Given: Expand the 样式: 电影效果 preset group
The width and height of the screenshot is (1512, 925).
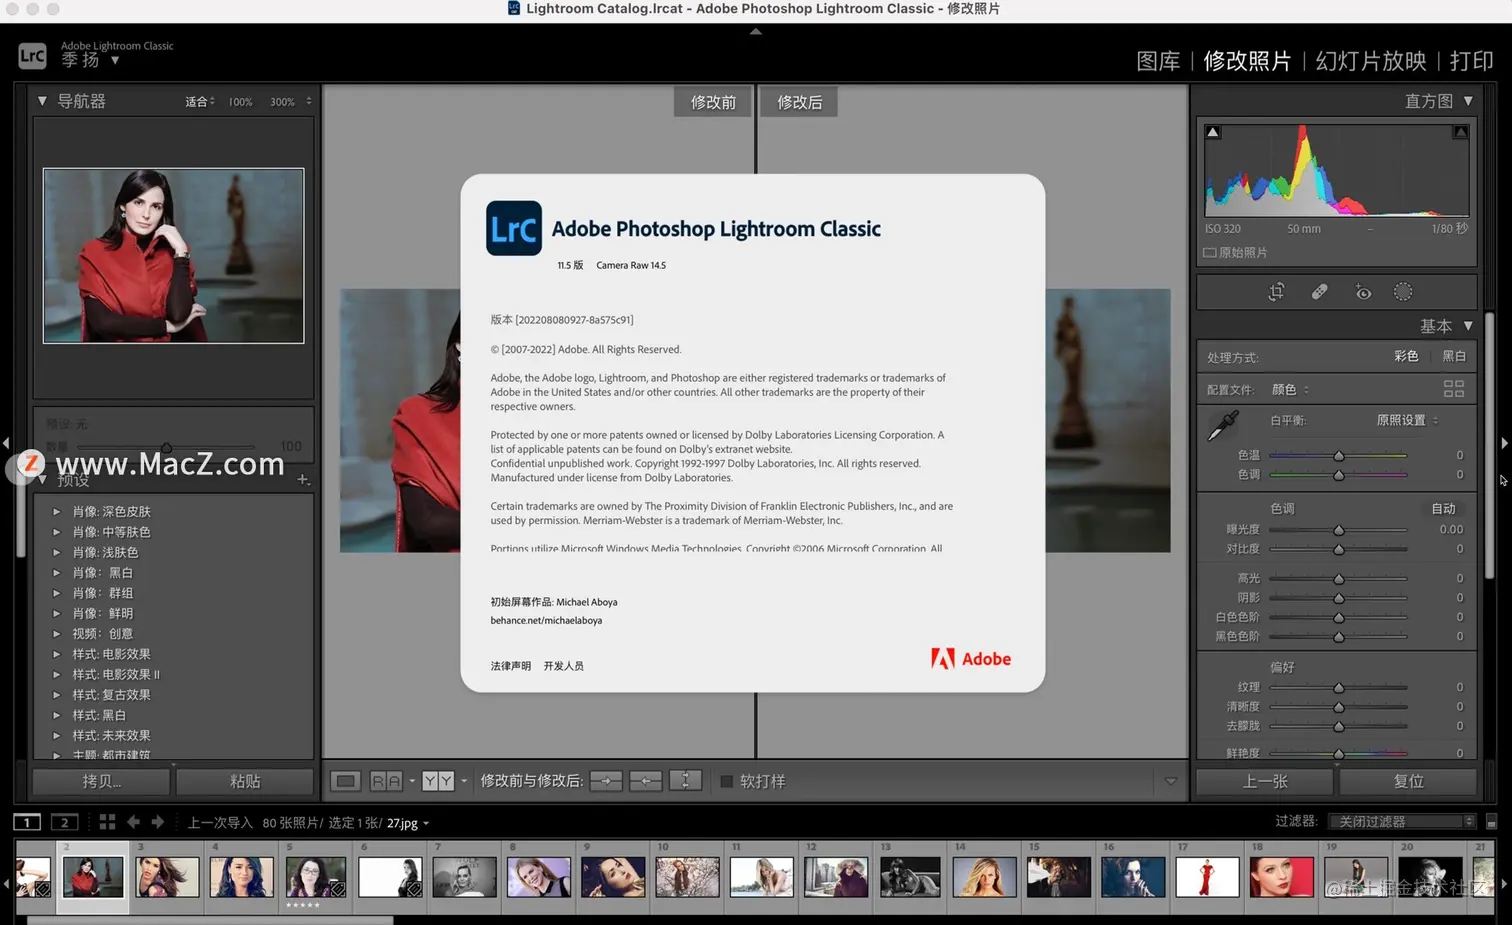Looking at the screenshot, I should click(57, 654).
